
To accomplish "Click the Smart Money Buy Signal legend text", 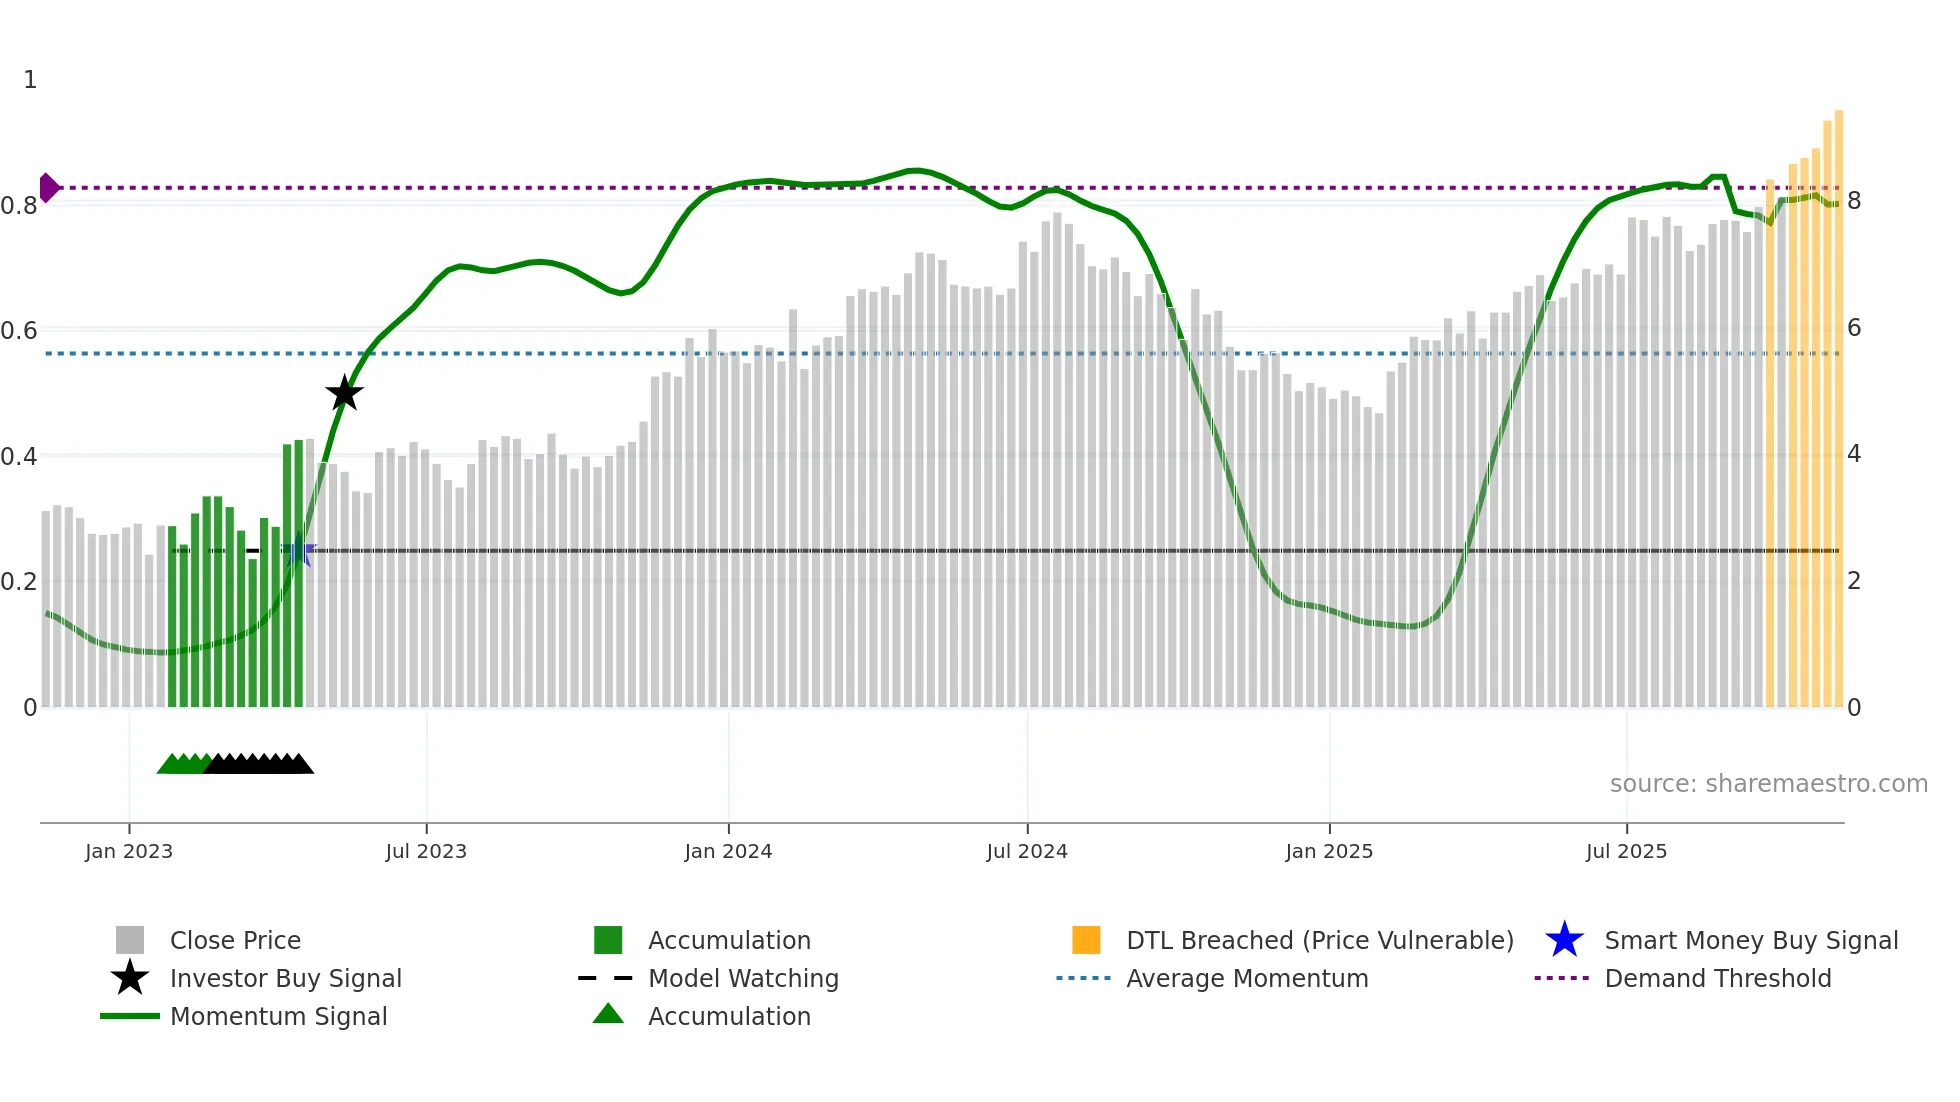I will pyautogui.click(x=1751, y=940).
